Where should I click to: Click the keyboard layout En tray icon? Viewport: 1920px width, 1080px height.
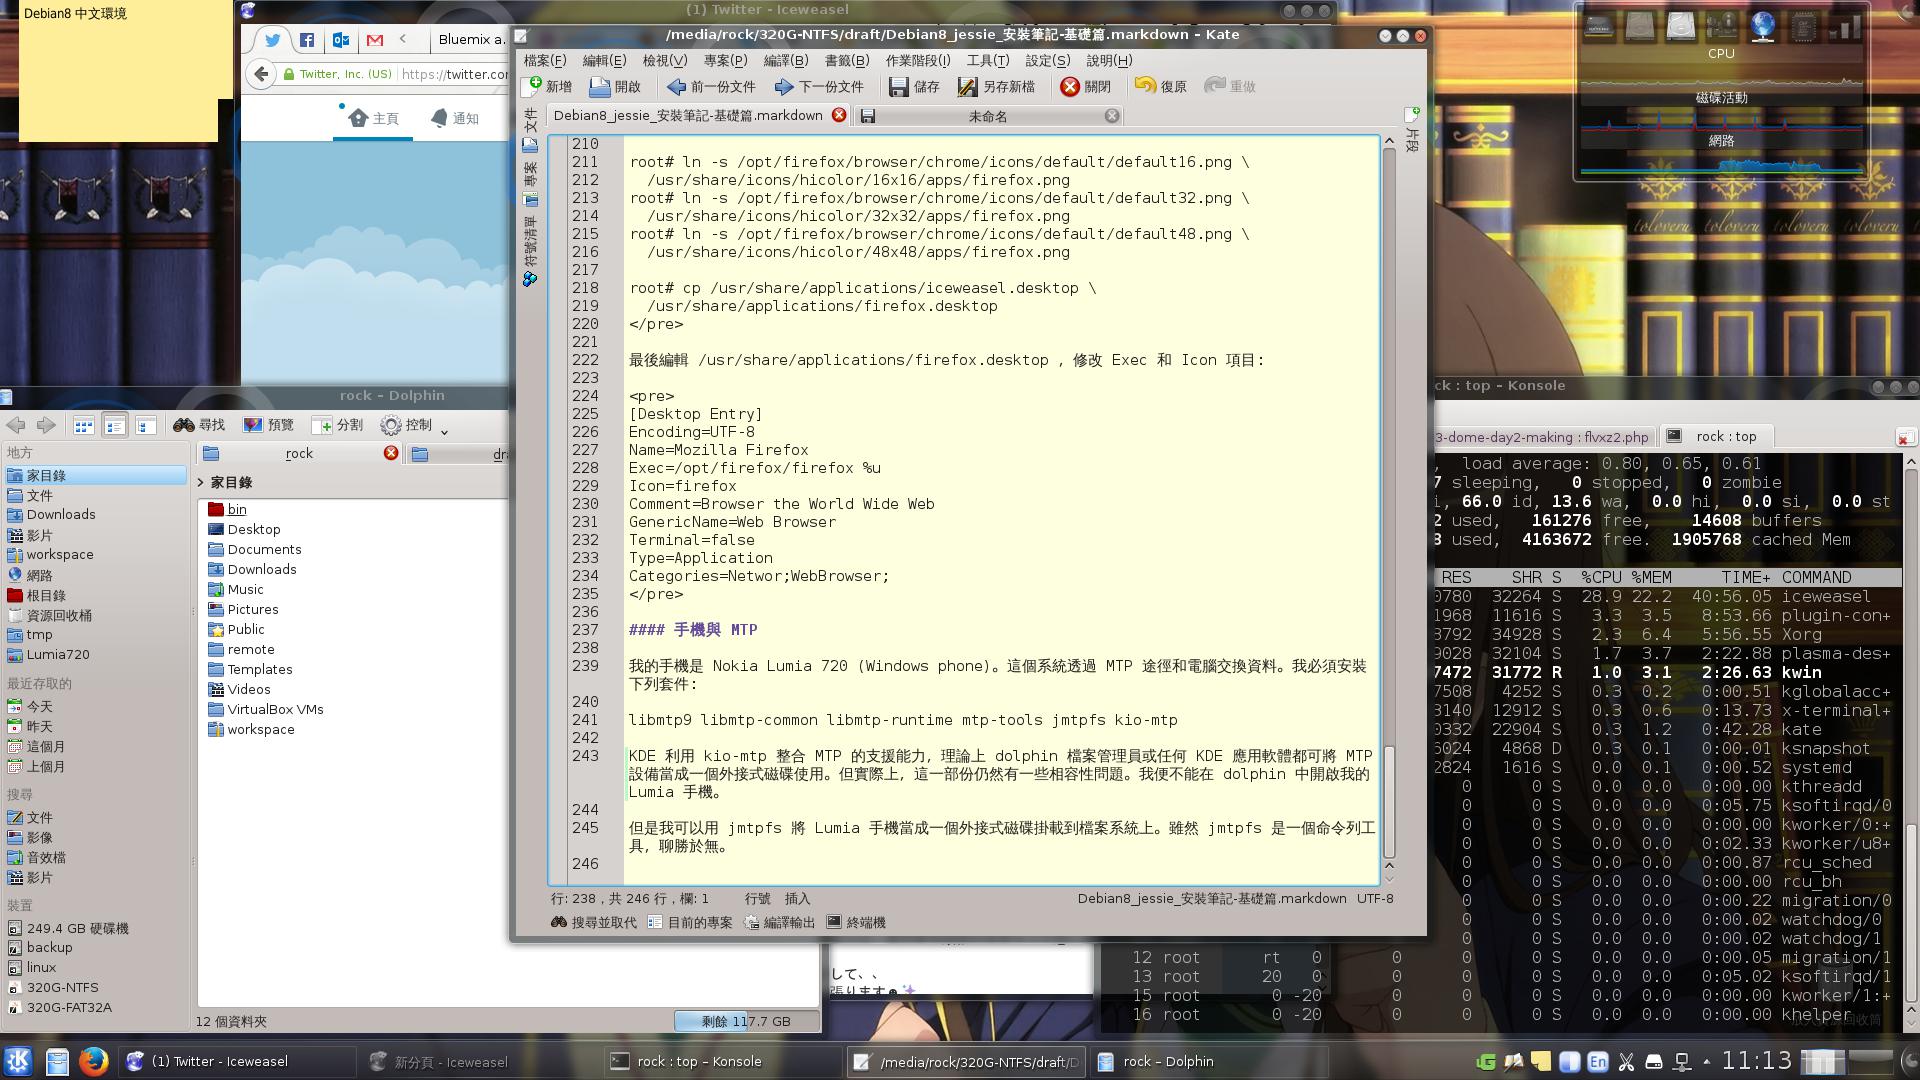(x=1598, y=1061)
